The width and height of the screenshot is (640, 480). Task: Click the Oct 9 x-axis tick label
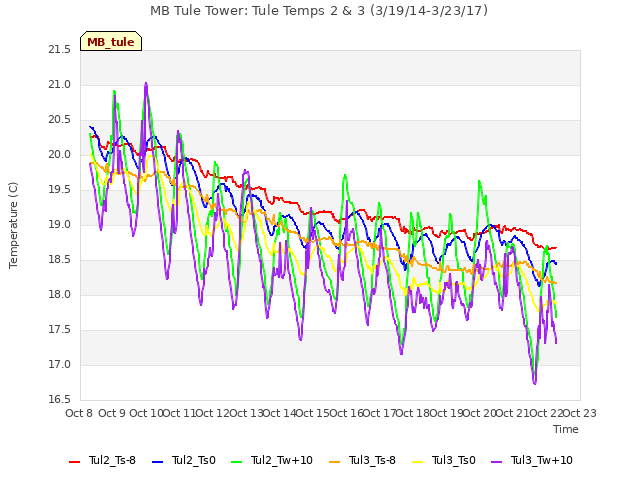[x=112, y=413]
